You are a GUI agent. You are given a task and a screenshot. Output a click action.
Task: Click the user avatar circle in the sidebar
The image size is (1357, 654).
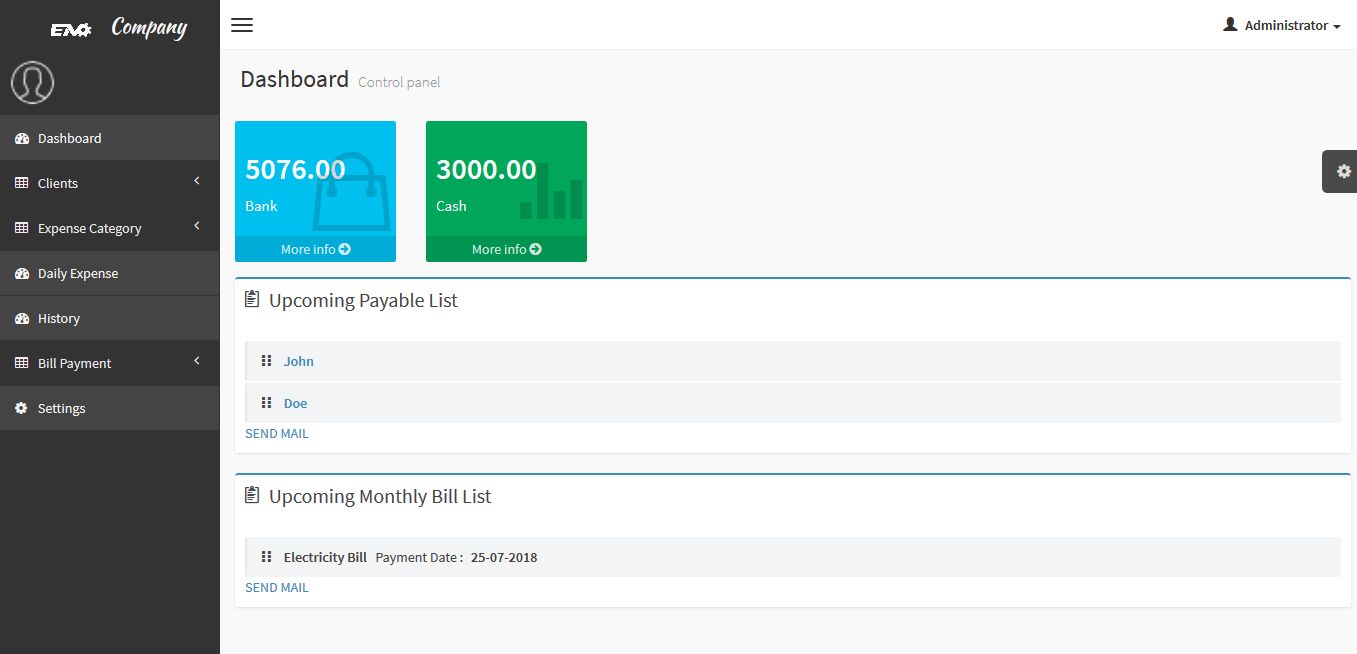(32, 82)
